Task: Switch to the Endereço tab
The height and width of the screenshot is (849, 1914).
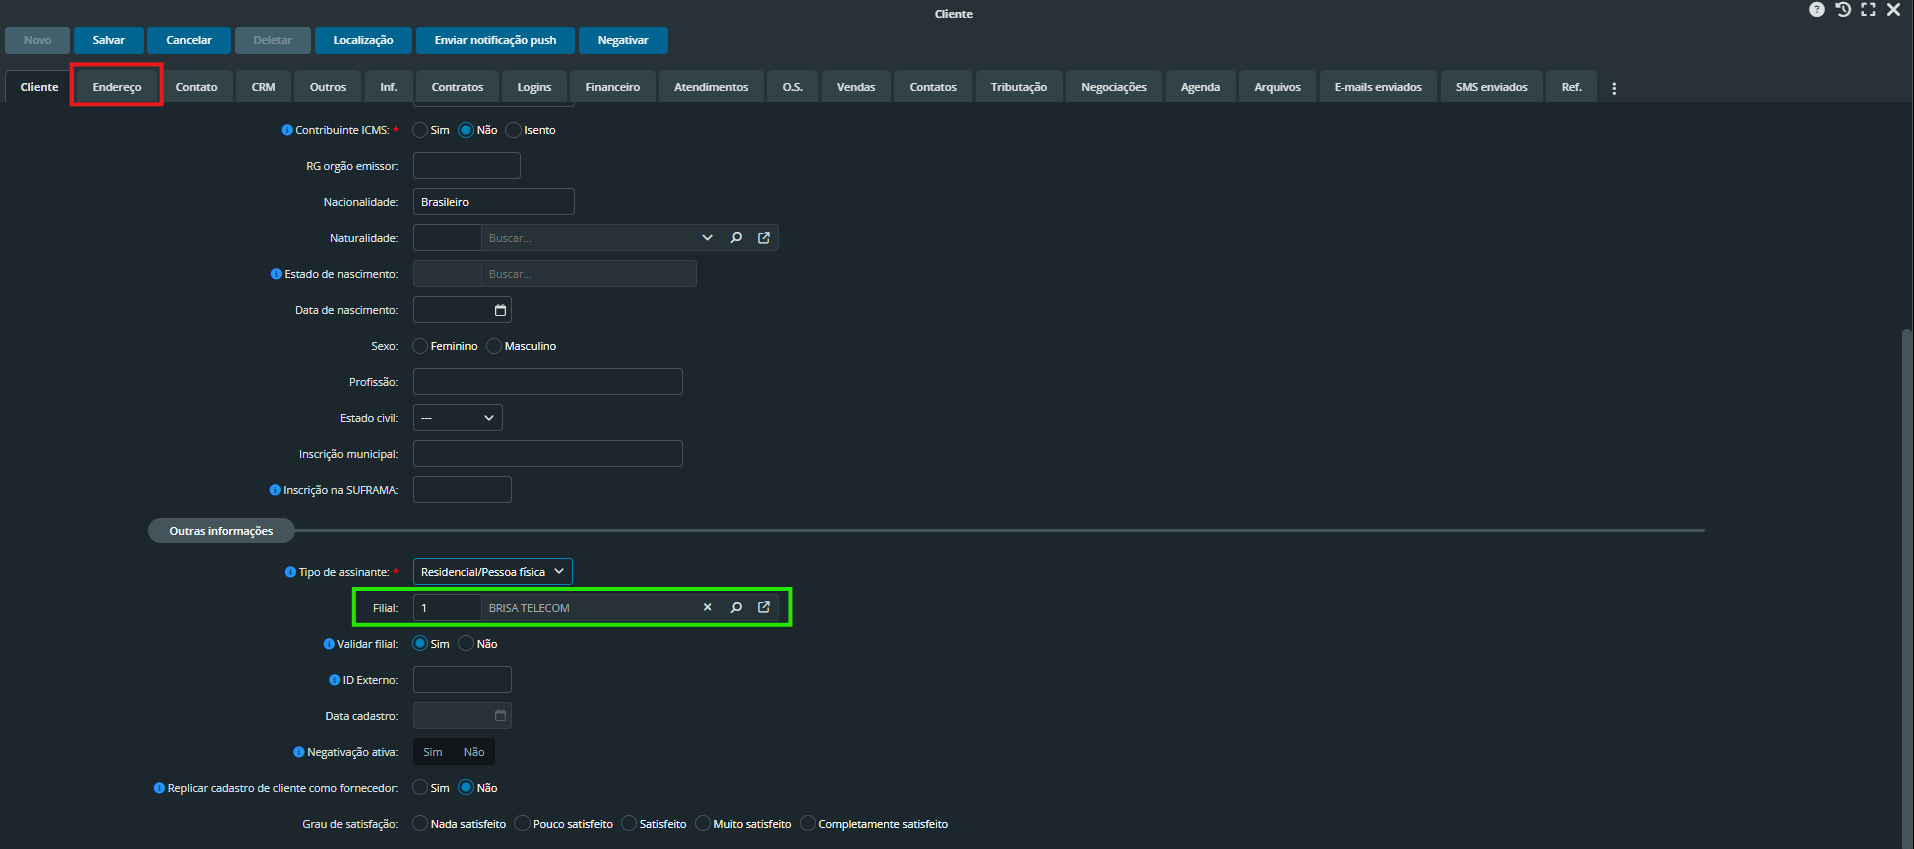Action: click(117, 87)
